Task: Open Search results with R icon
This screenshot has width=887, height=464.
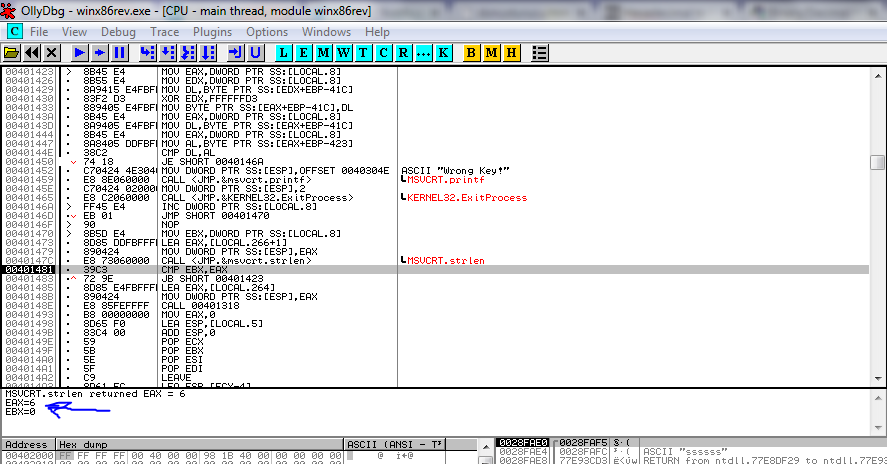Action: [403, 53]
